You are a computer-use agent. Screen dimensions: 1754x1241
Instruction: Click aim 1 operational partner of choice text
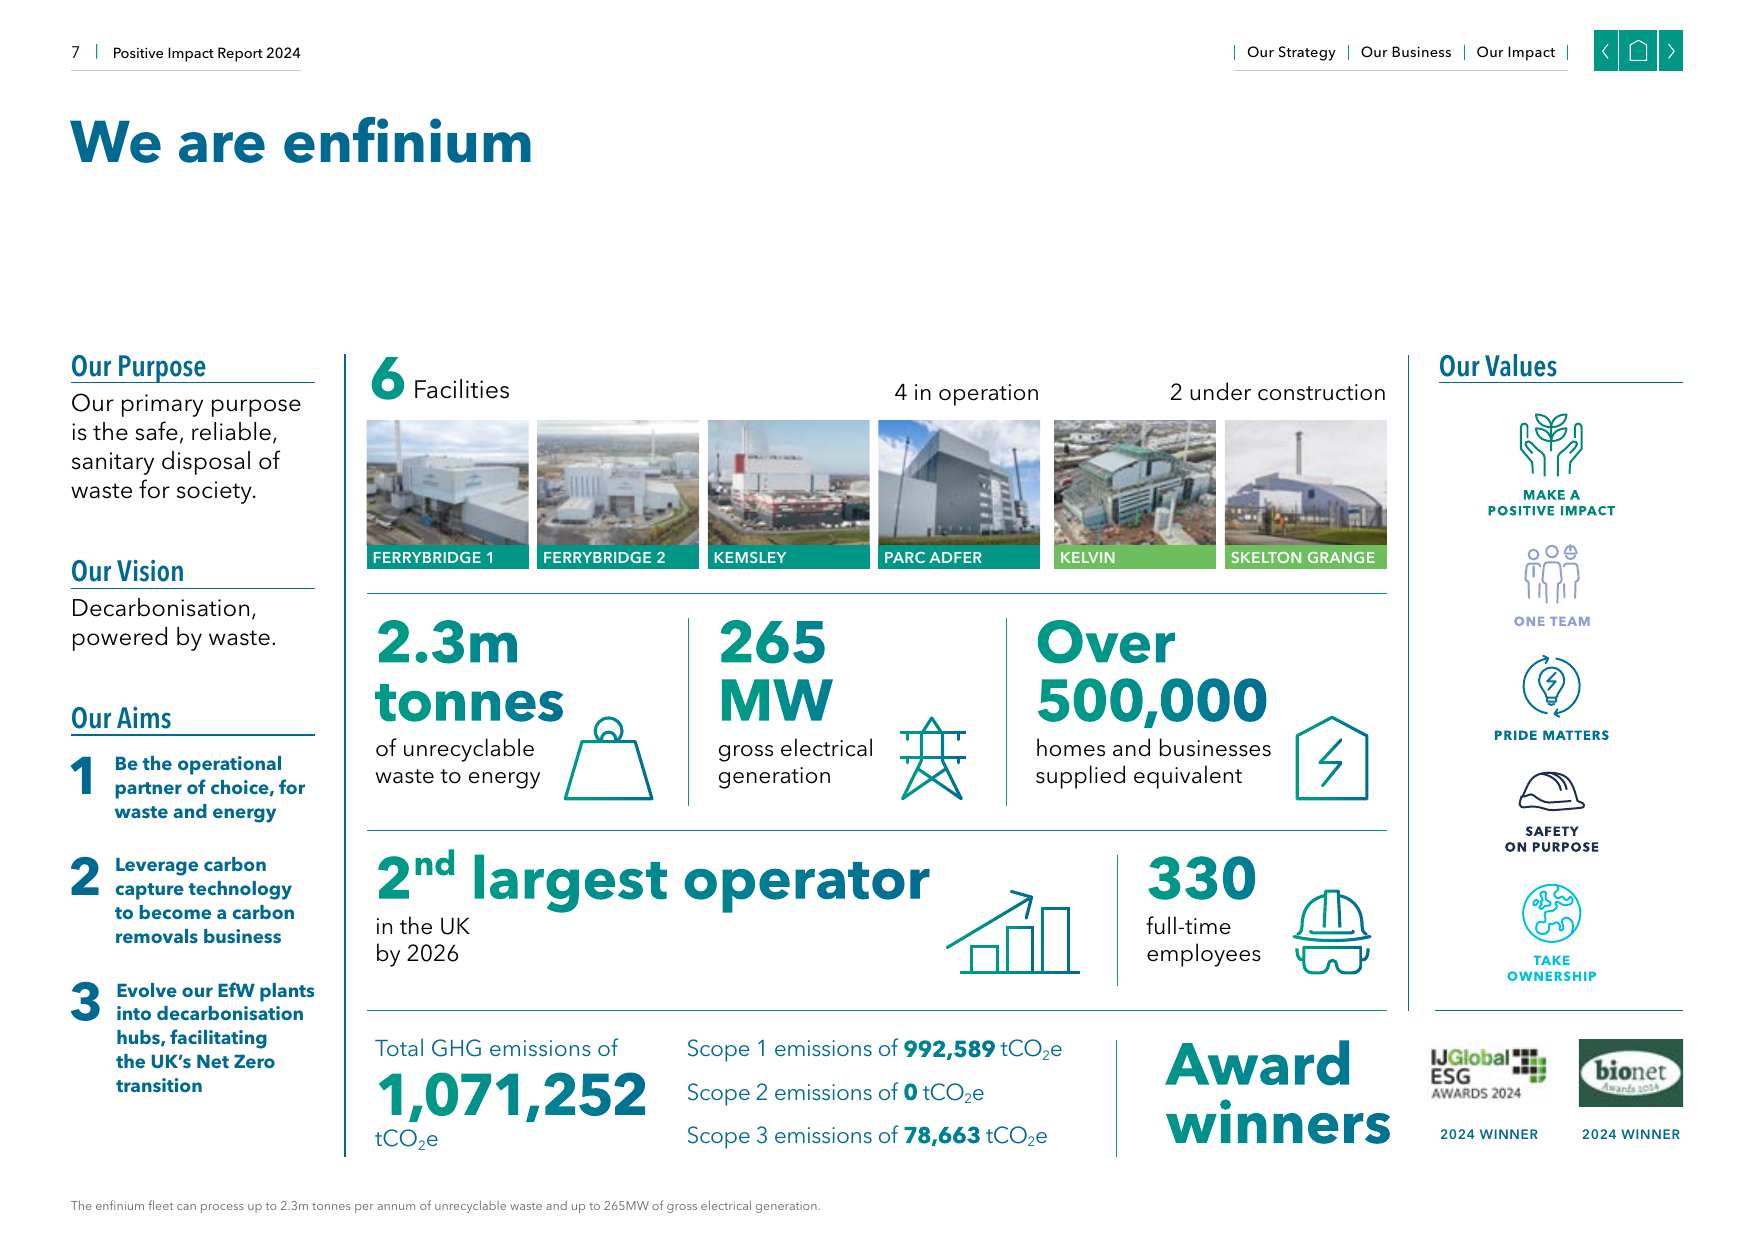pos(209,788)
